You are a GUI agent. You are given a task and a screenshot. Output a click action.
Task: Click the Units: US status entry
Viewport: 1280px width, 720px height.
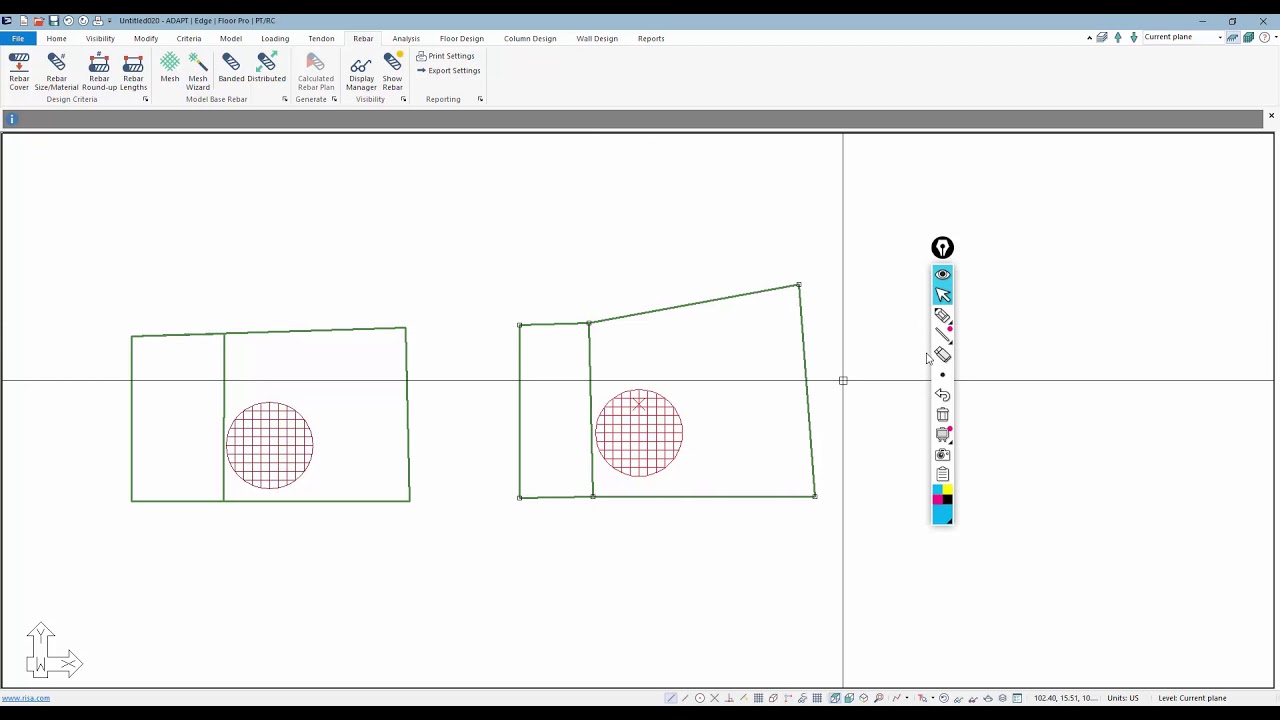[x=1123, y=698]
